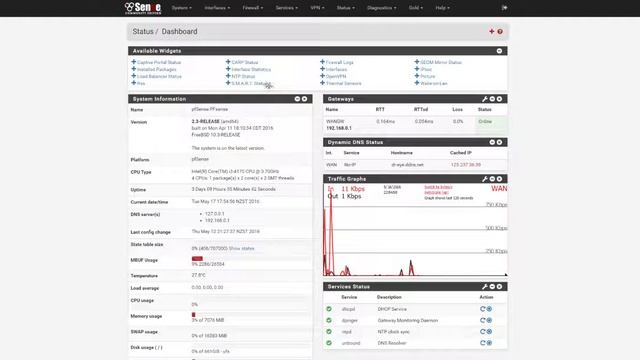
Task: Click green status check for unbound
Action: [x=329, y=343]
